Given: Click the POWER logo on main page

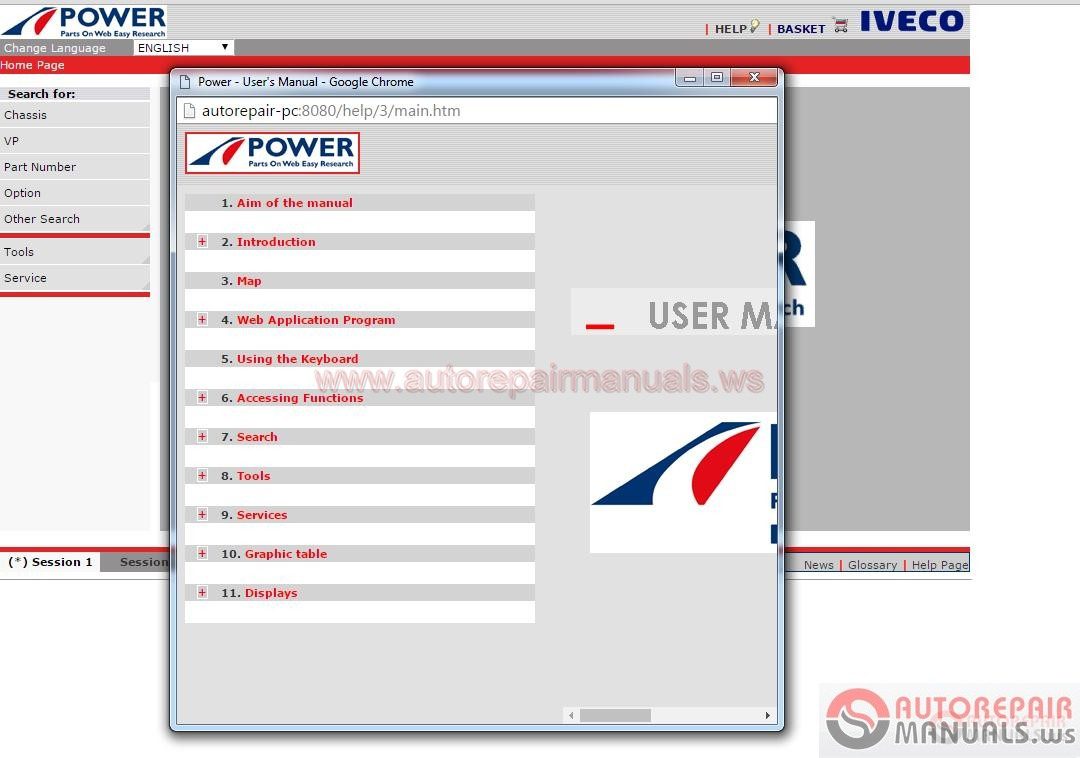Looking at the screenshot, I should pos(83,21).
